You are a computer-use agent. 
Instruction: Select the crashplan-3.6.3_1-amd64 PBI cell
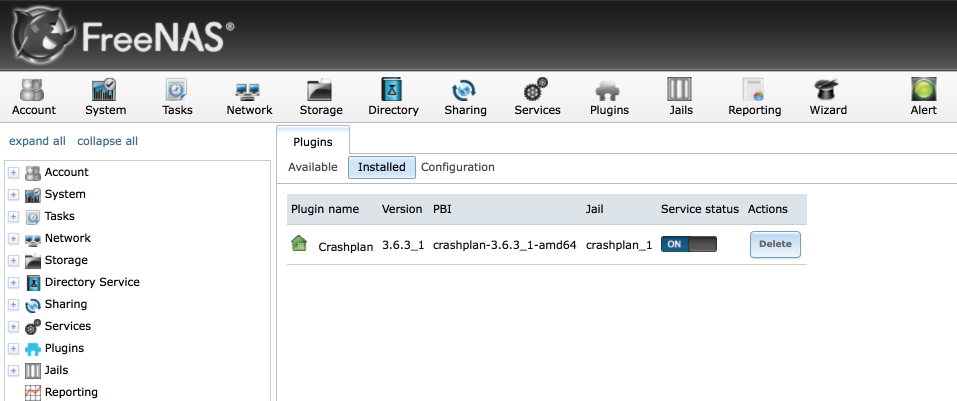[505, 245]
